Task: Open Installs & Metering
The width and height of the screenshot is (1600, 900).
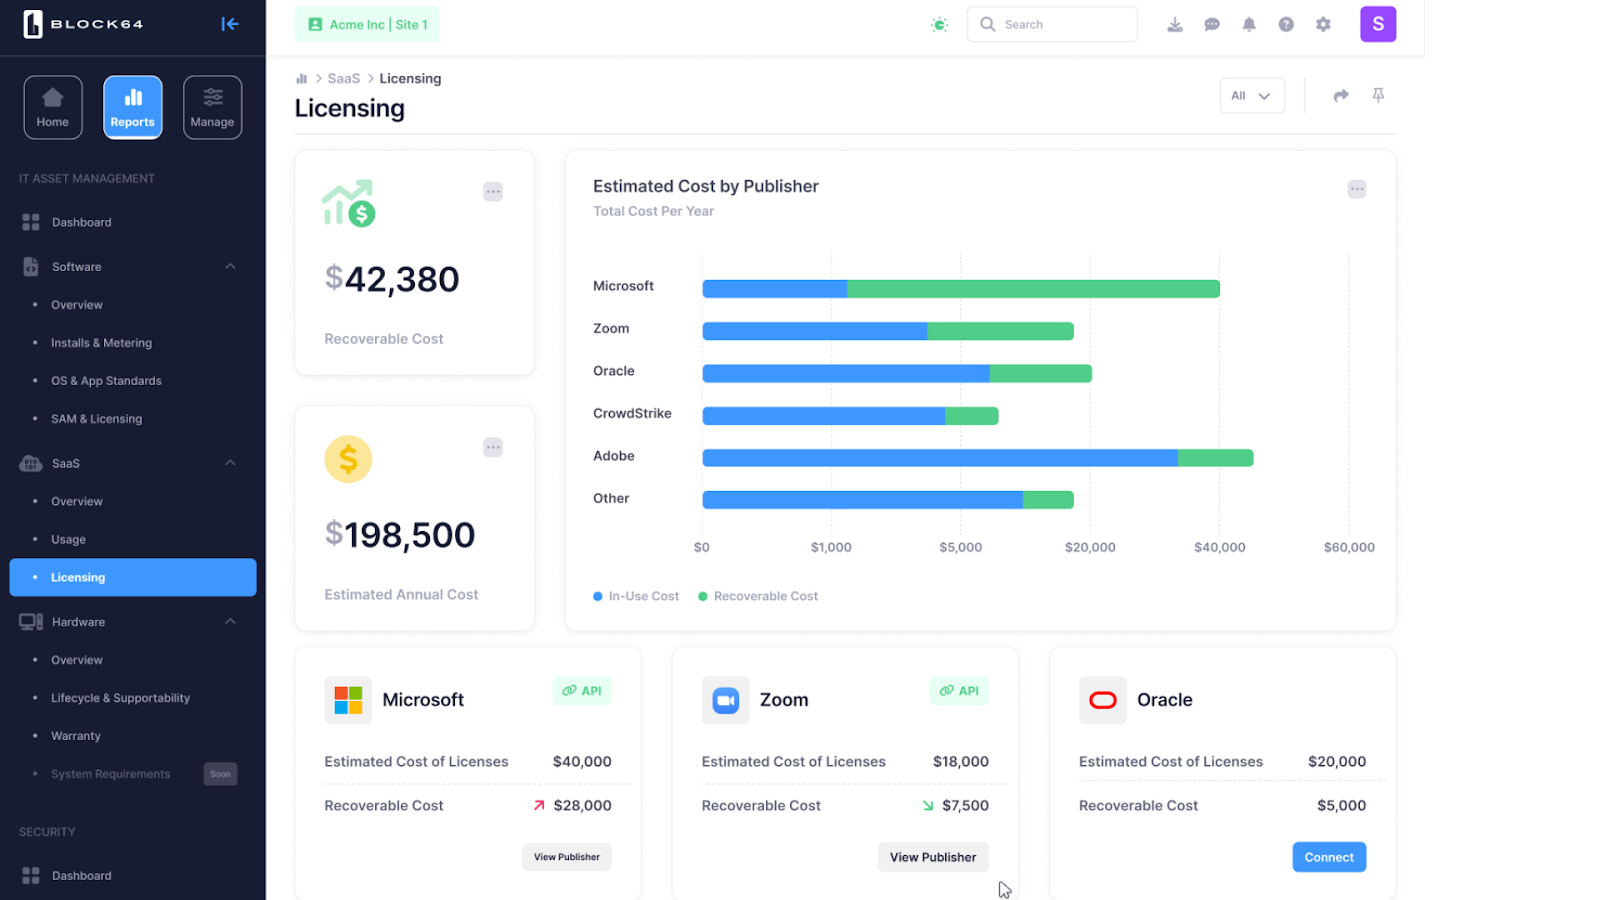Action: pos(101,343)
